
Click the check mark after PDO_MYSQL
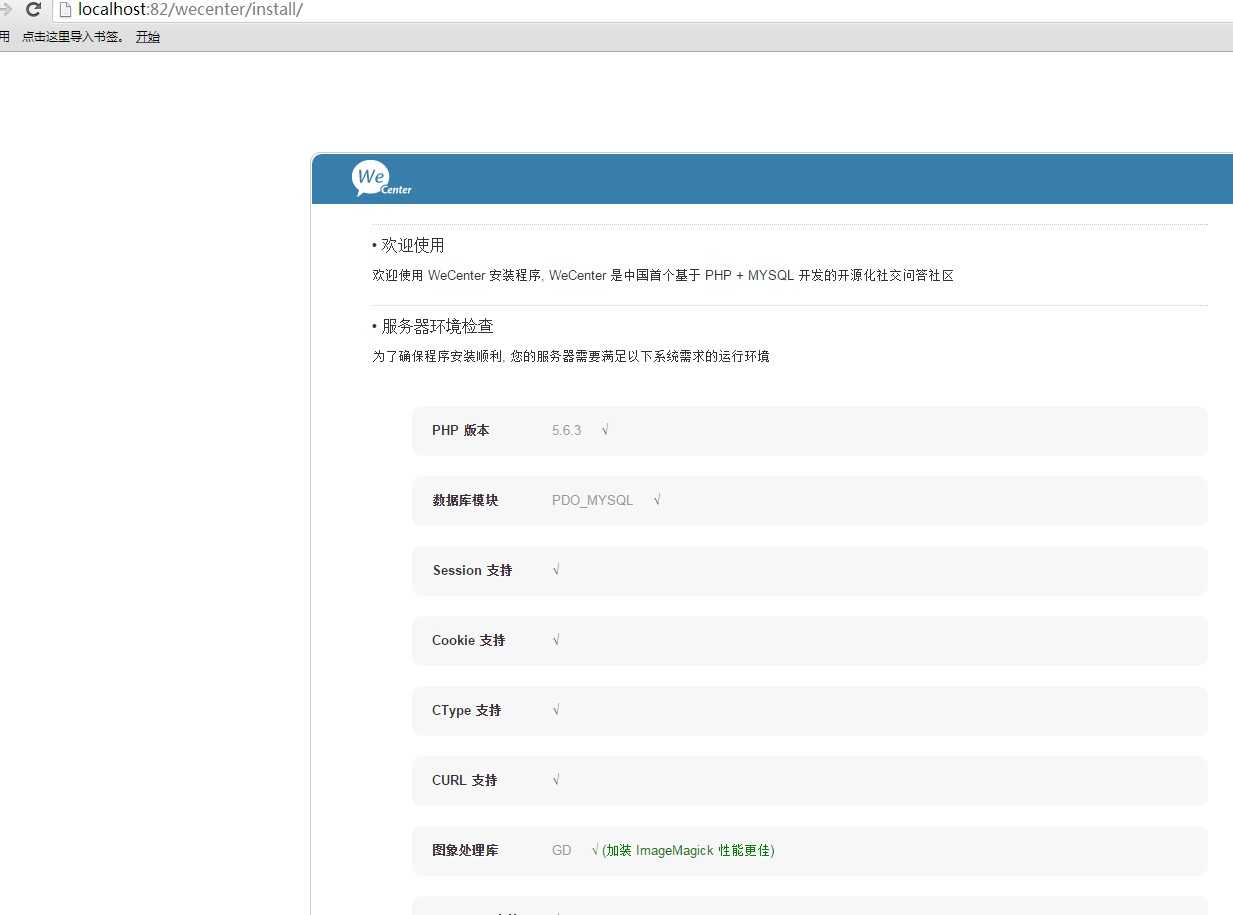tap(657, 500)
